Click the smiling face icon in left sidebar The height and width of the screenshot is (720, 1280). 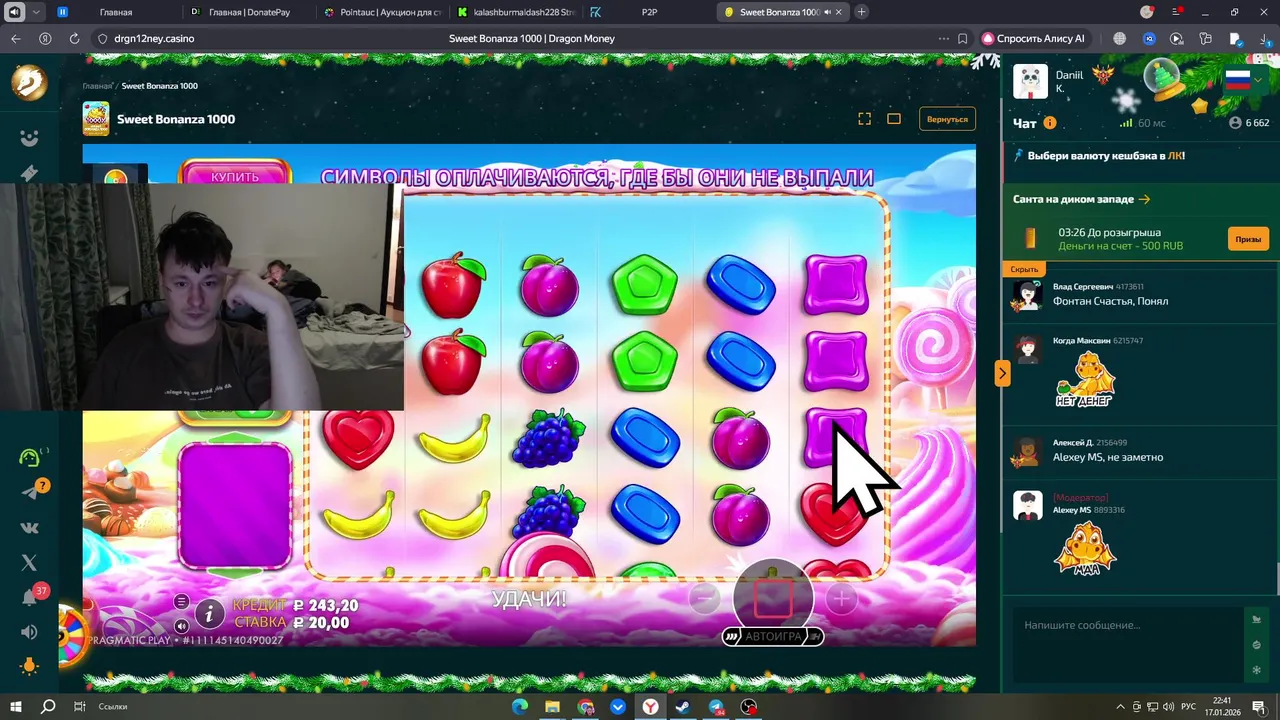coord(29,138)
